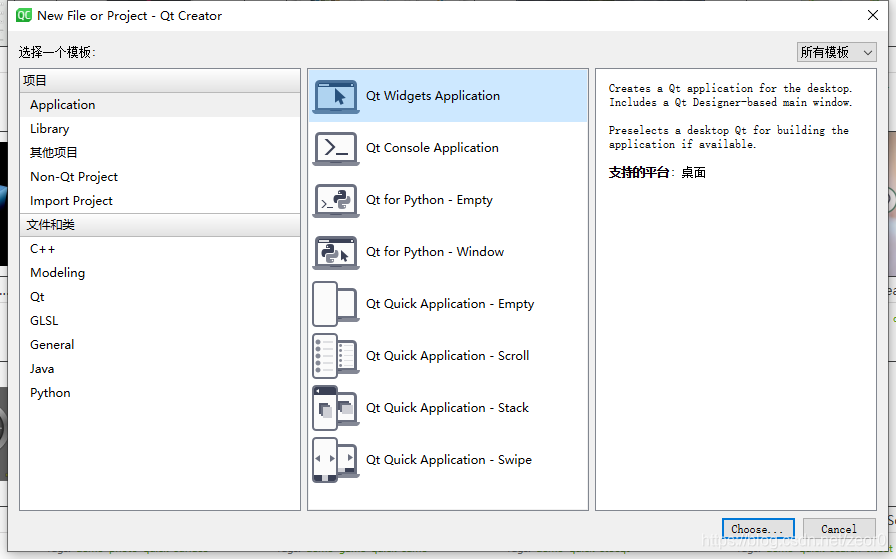Select the Non-Qt Project category

pos(160,177)
